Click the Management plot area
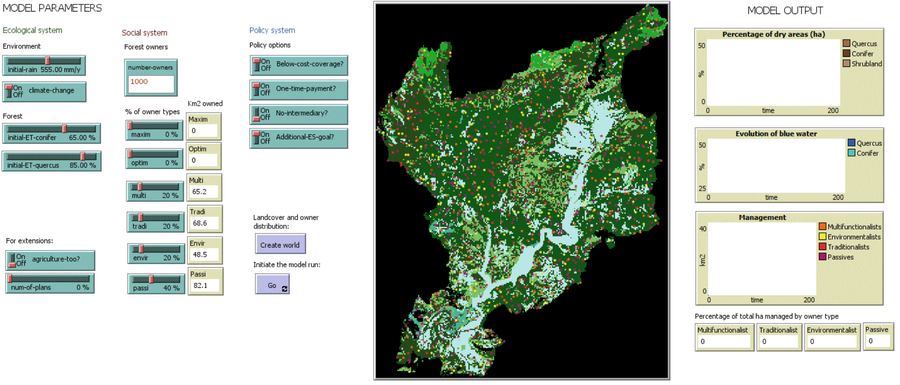This screenshot has height=385, width=900. [758, 259]
